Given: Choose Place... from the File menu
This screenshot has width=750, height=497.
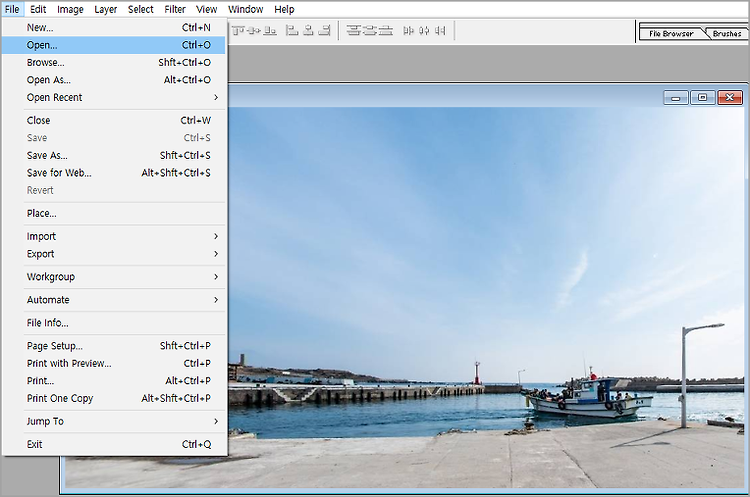Looking at the screenshot, I should [114, 213].
